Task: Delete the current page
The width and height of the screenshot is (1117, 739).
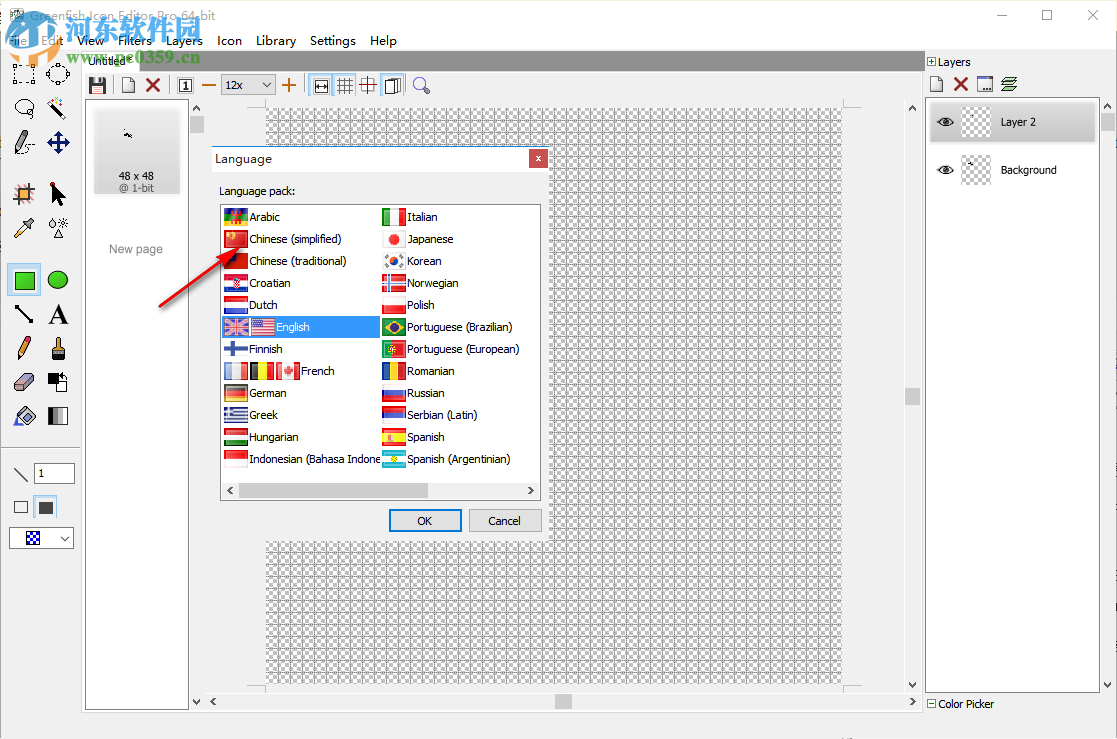Action: 152,85
